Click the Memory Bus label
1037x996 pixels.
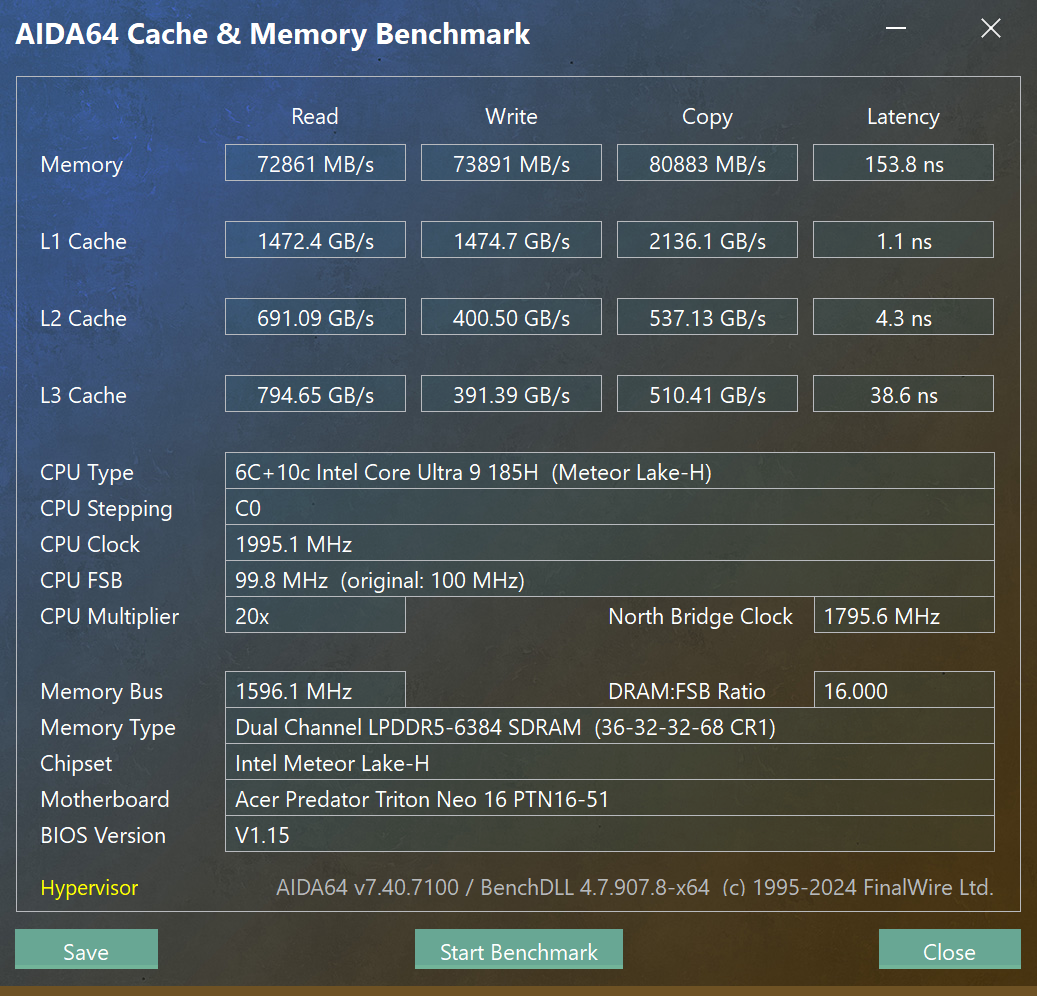(101, 692)
